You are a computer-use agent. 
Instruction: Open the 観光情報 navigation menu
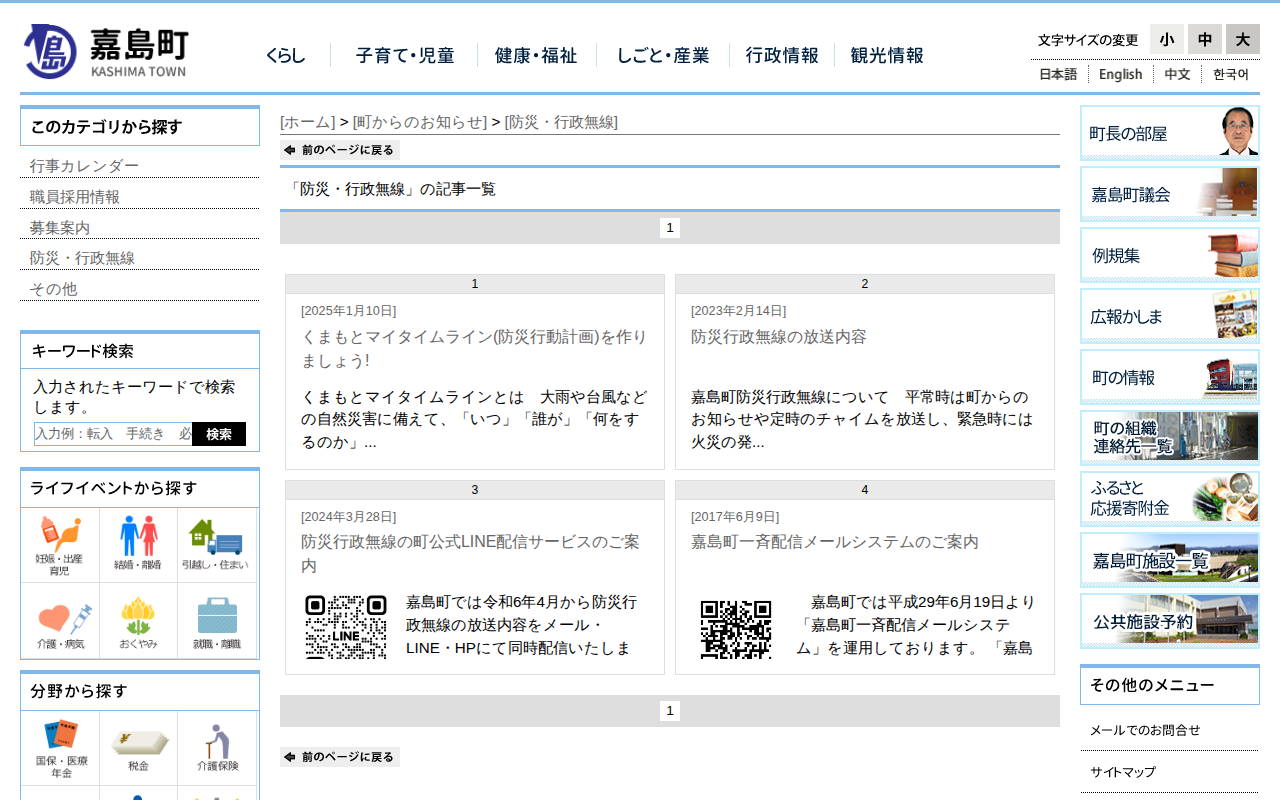coord(887,56)
